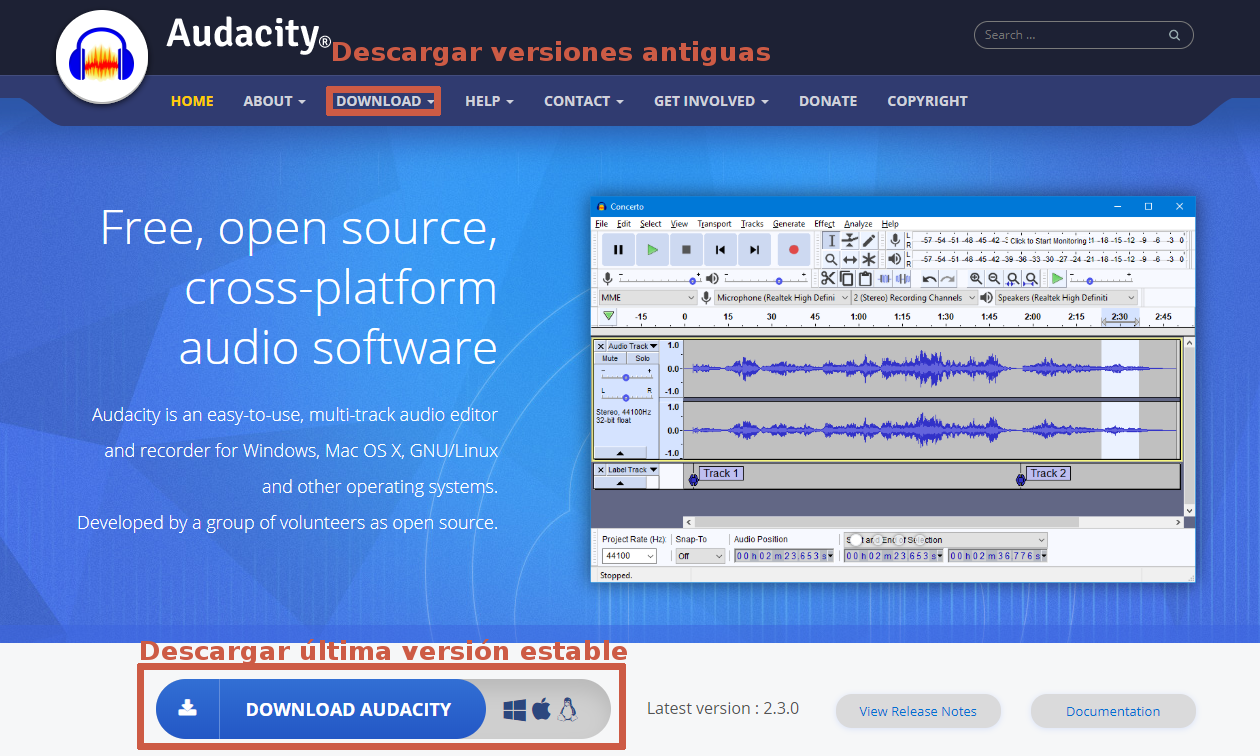Viewport: 1260px width, 756px height.
Task: Click the Silence audio selection icon
Action: click(903, 278)
